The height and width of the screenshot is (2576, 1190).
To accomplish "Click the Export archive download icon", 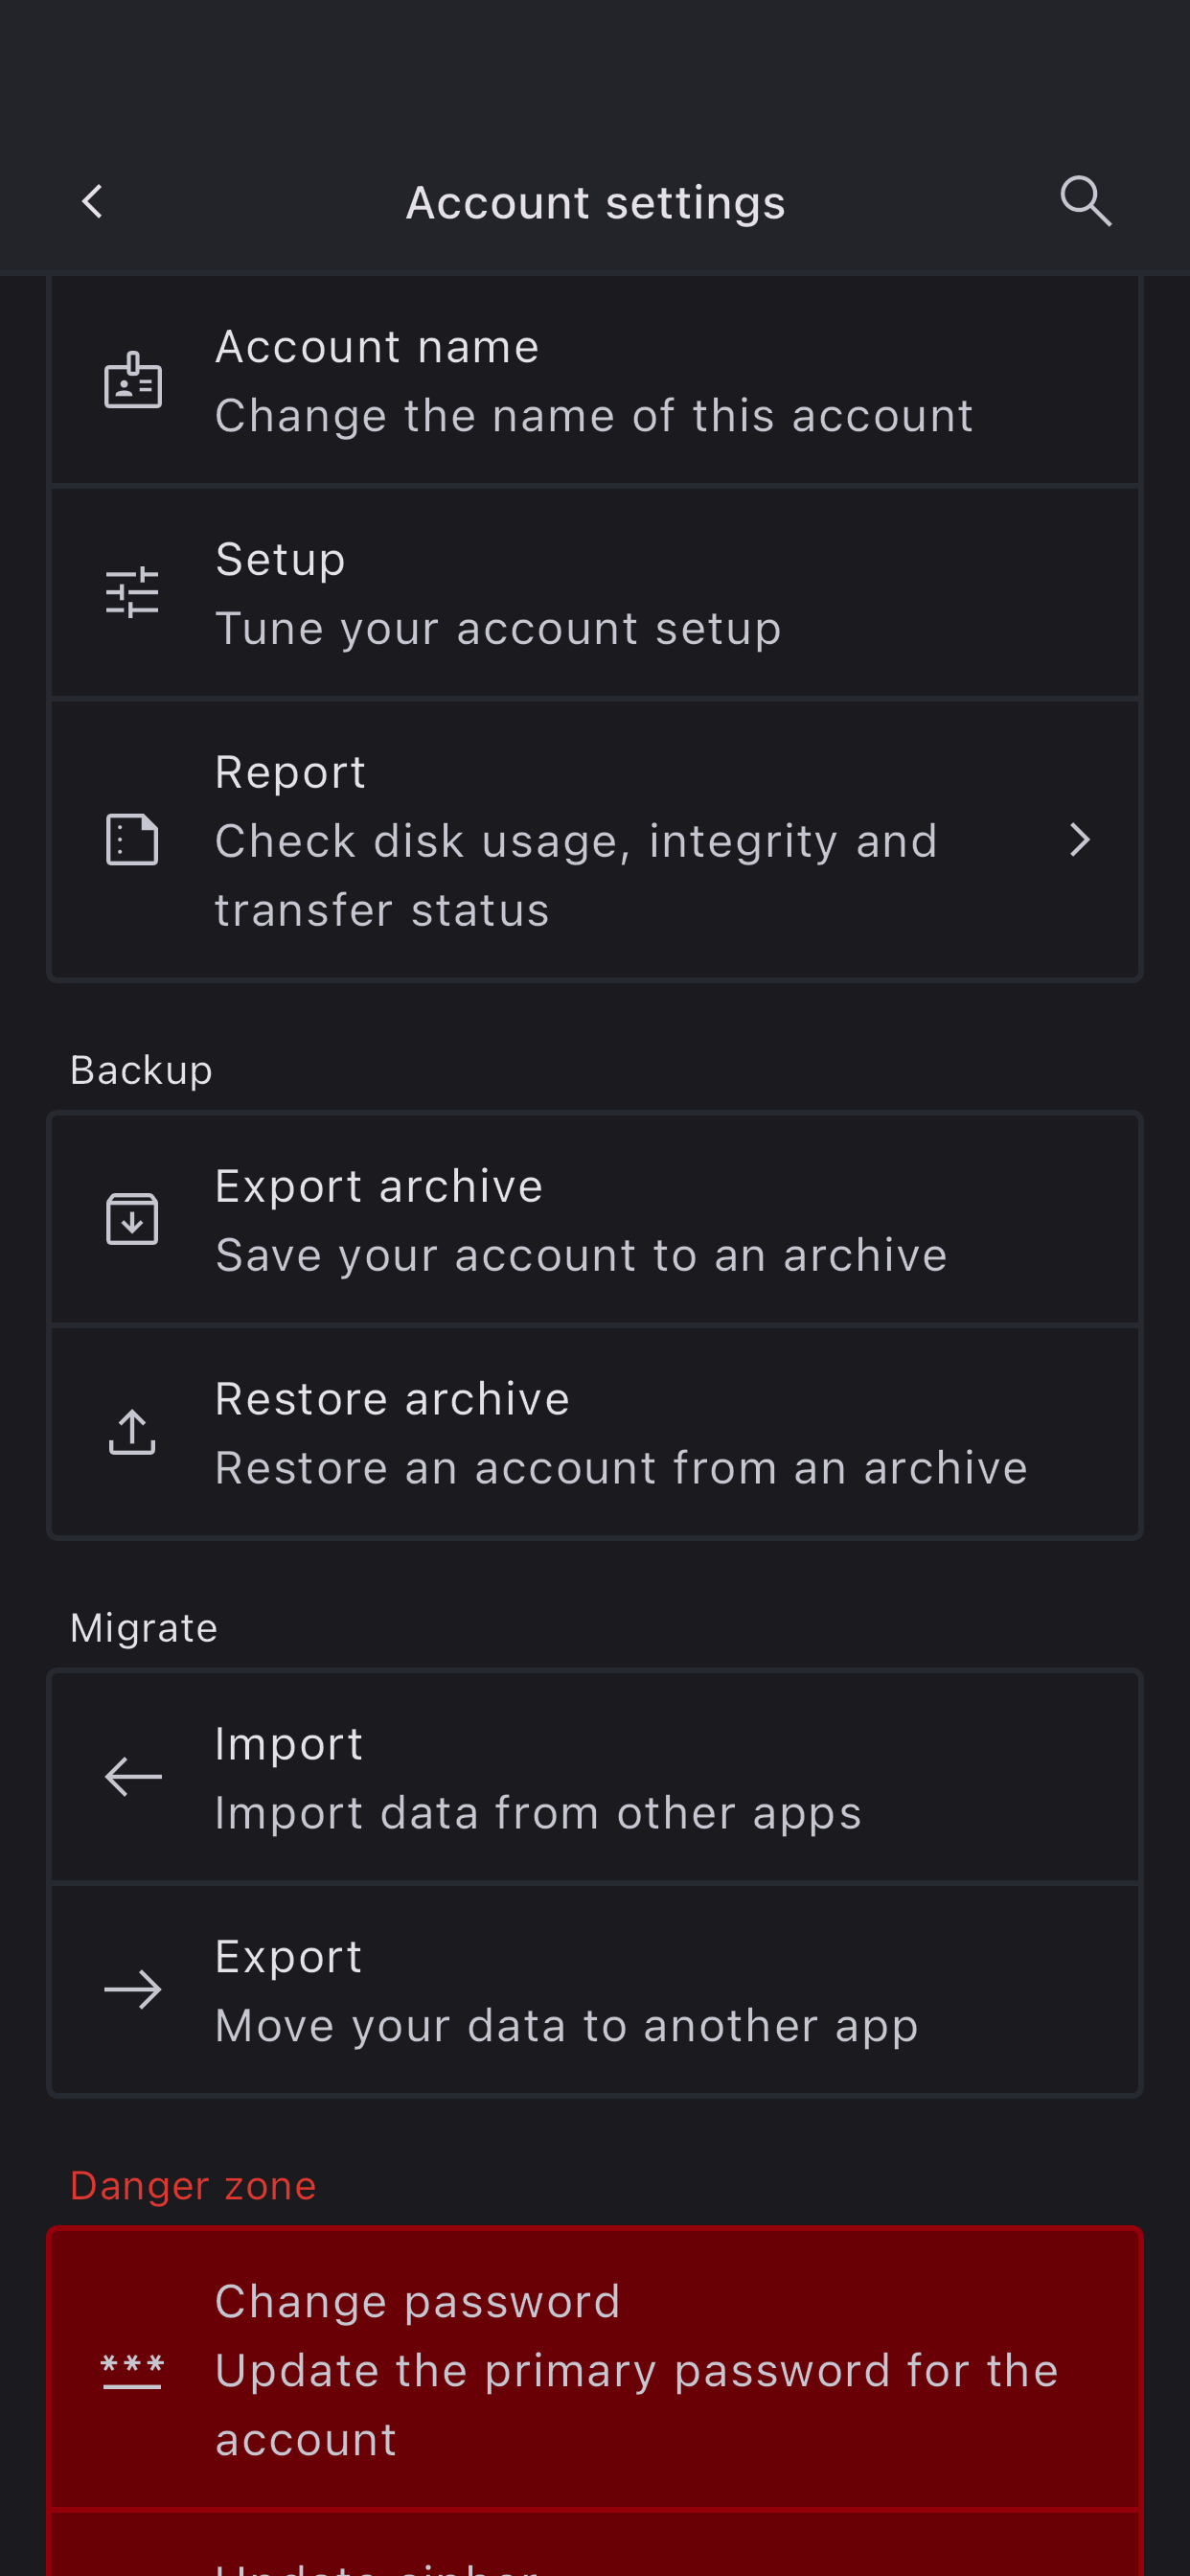I will (133, 1219).
